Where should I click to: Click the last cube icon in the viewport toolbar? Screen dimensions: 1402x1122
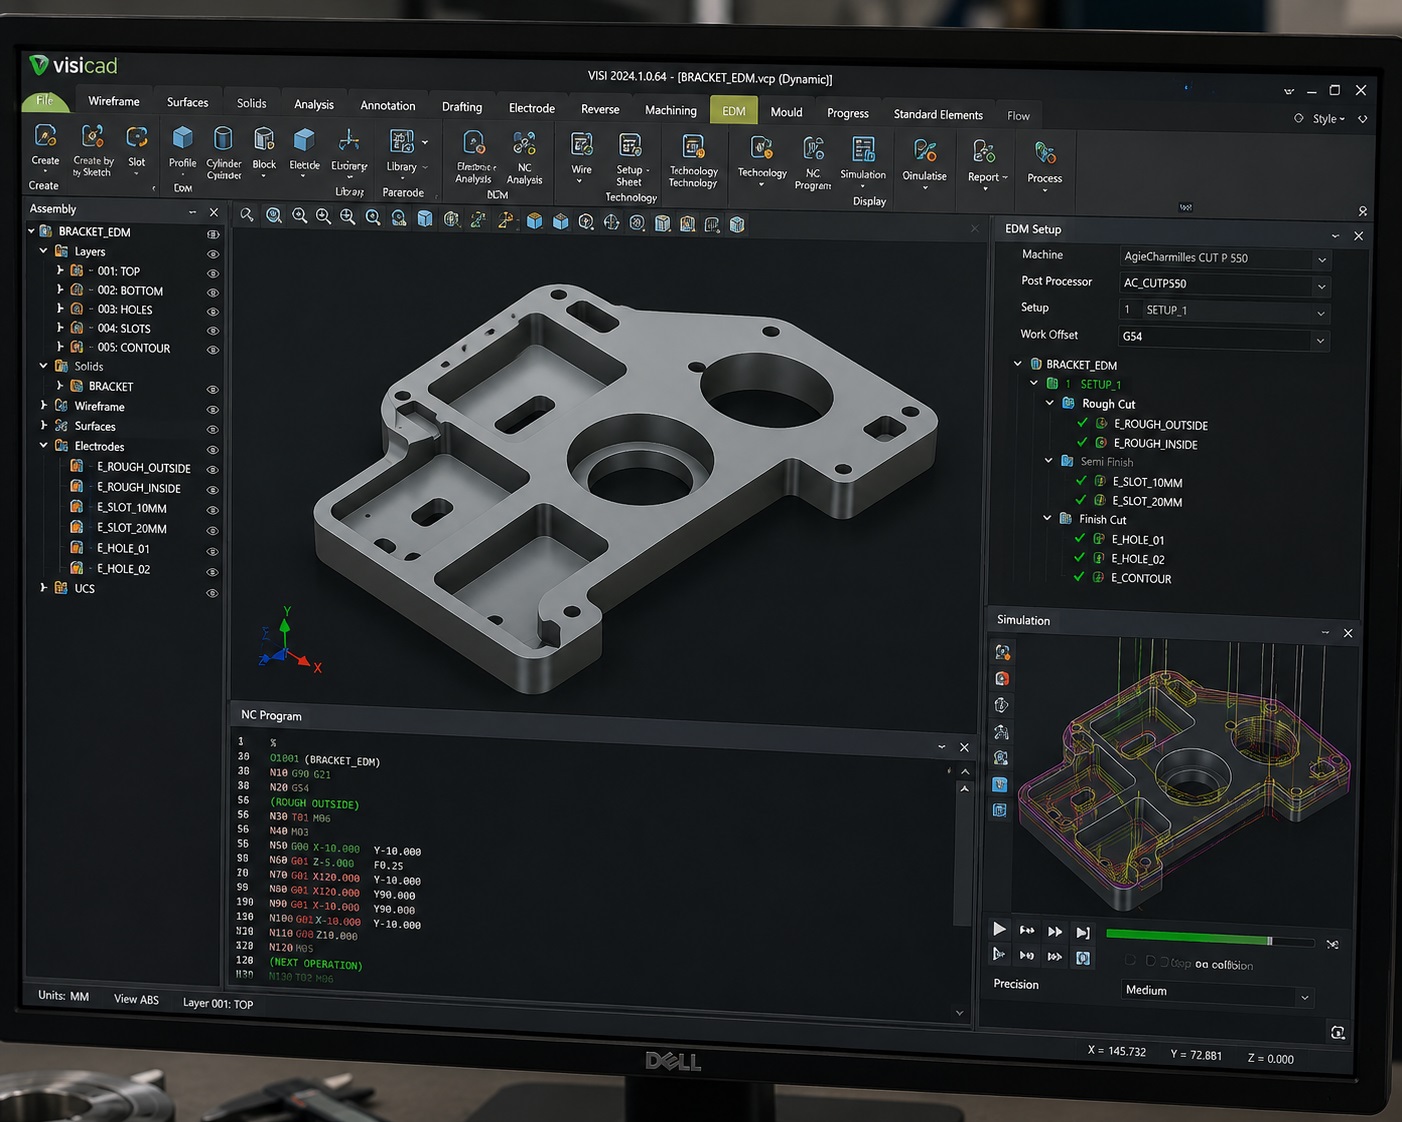coord(737,224)
